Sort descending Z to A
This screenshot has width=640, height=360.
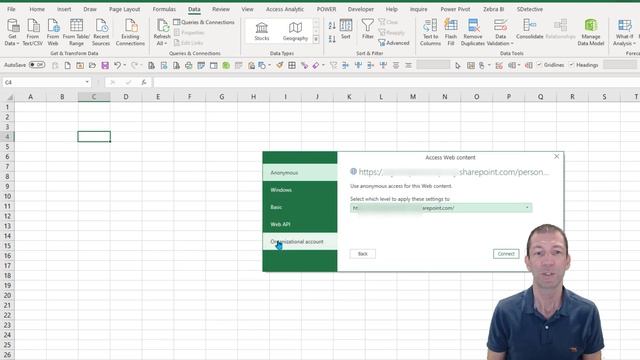[332, 39]
